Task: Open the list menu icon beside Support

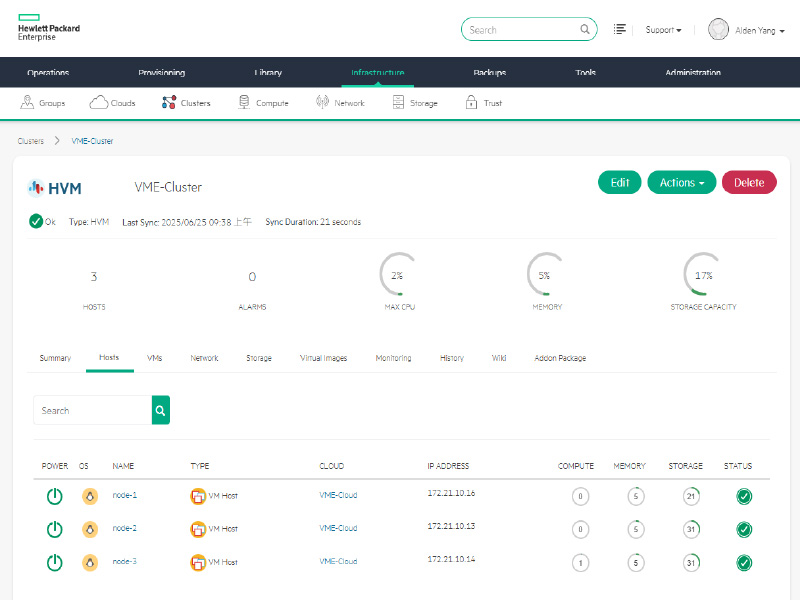Action: click(619, 30)
